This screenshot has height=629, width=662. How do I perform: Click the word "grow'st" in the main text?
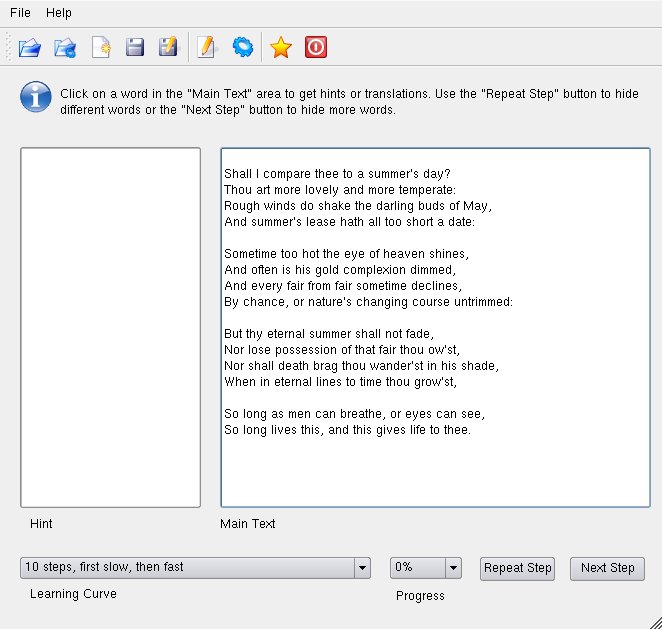point(434,382)
